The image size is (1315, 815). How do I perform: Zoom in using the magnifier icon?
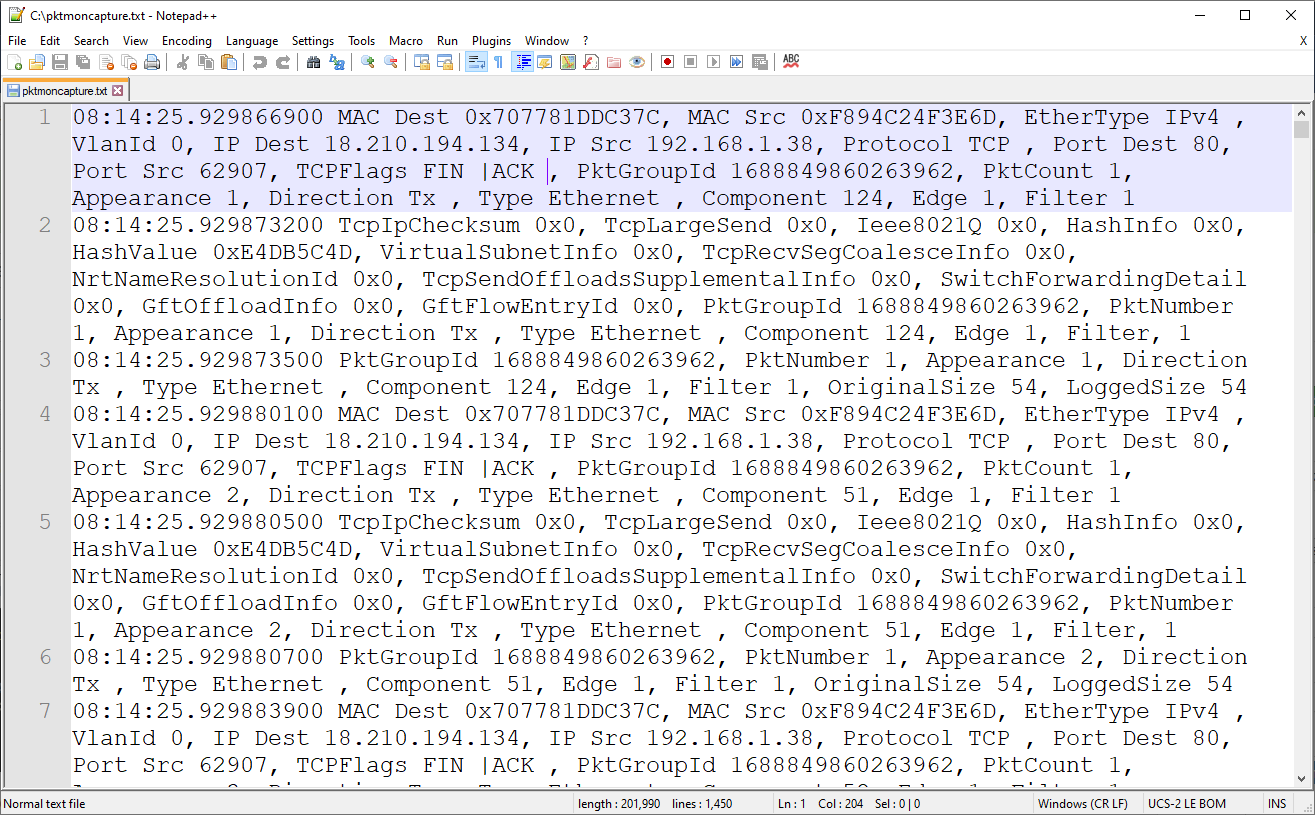click(x=366, y=61)
